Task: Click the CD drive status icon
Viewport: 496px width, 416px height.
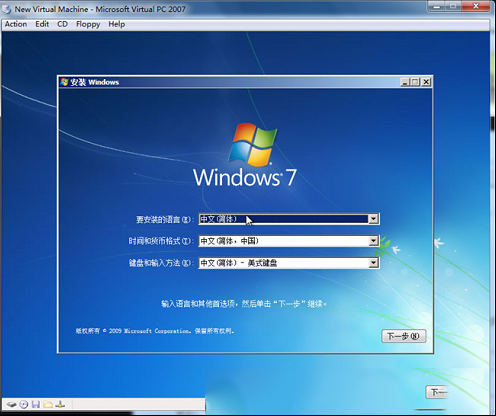Action: pos(24,405)
